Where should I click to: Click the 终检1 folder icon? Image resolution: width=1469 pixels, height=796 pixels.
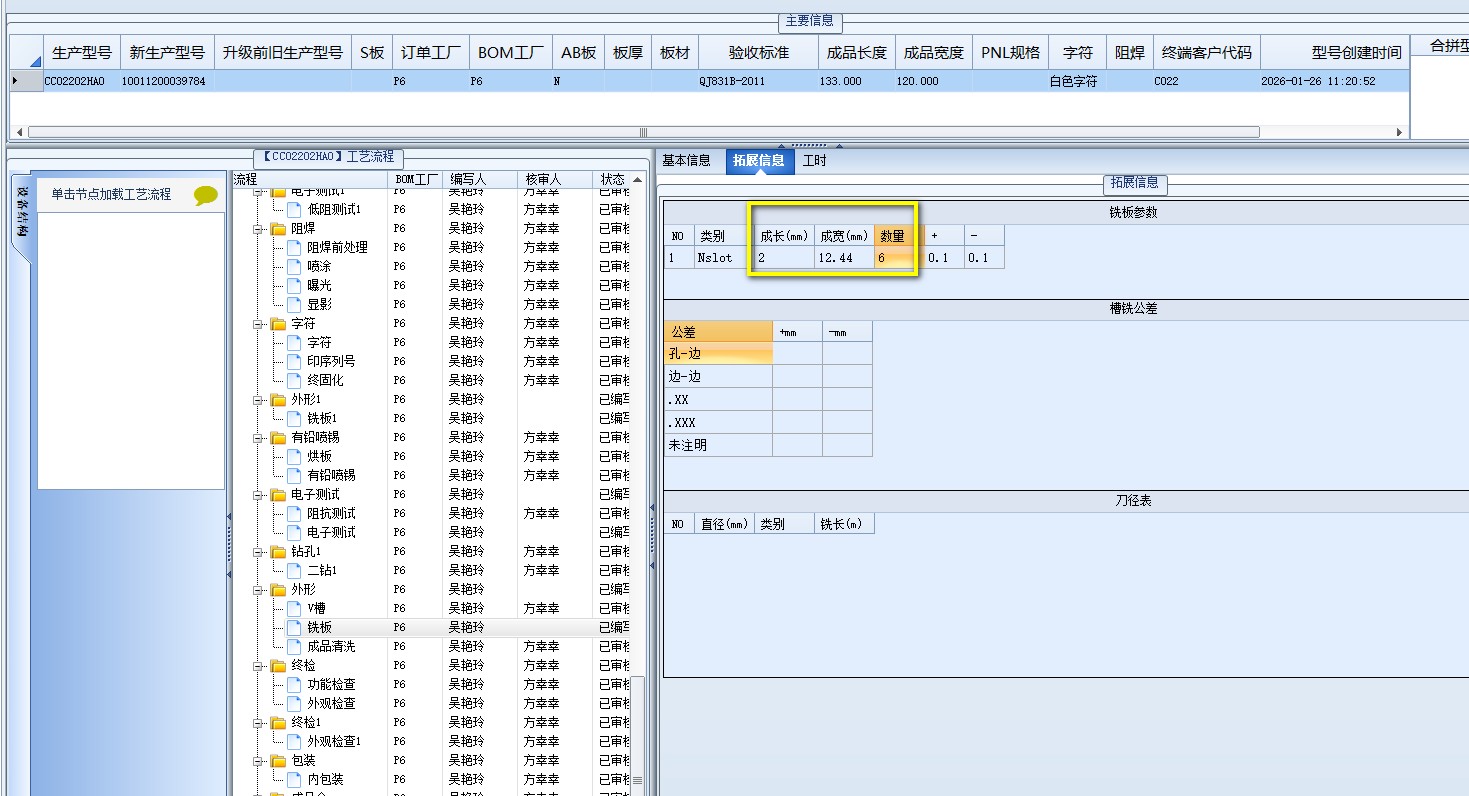click(278, 723)
